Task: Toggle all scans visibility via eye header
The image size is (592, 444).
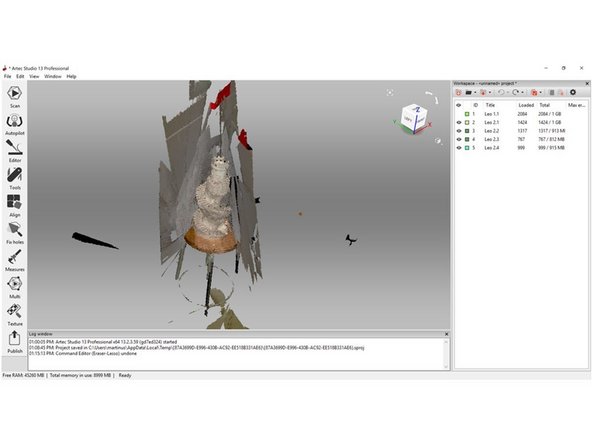Action: tap(459, 105)
